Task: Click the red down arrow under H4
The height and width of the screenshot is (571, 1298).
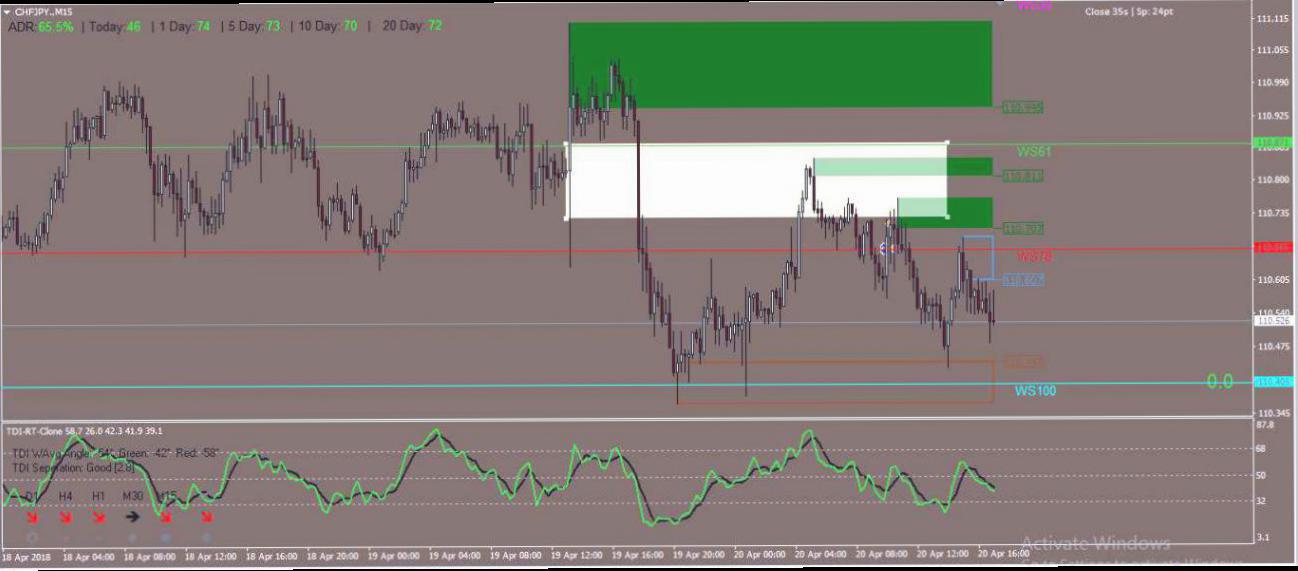Action: 65,518
